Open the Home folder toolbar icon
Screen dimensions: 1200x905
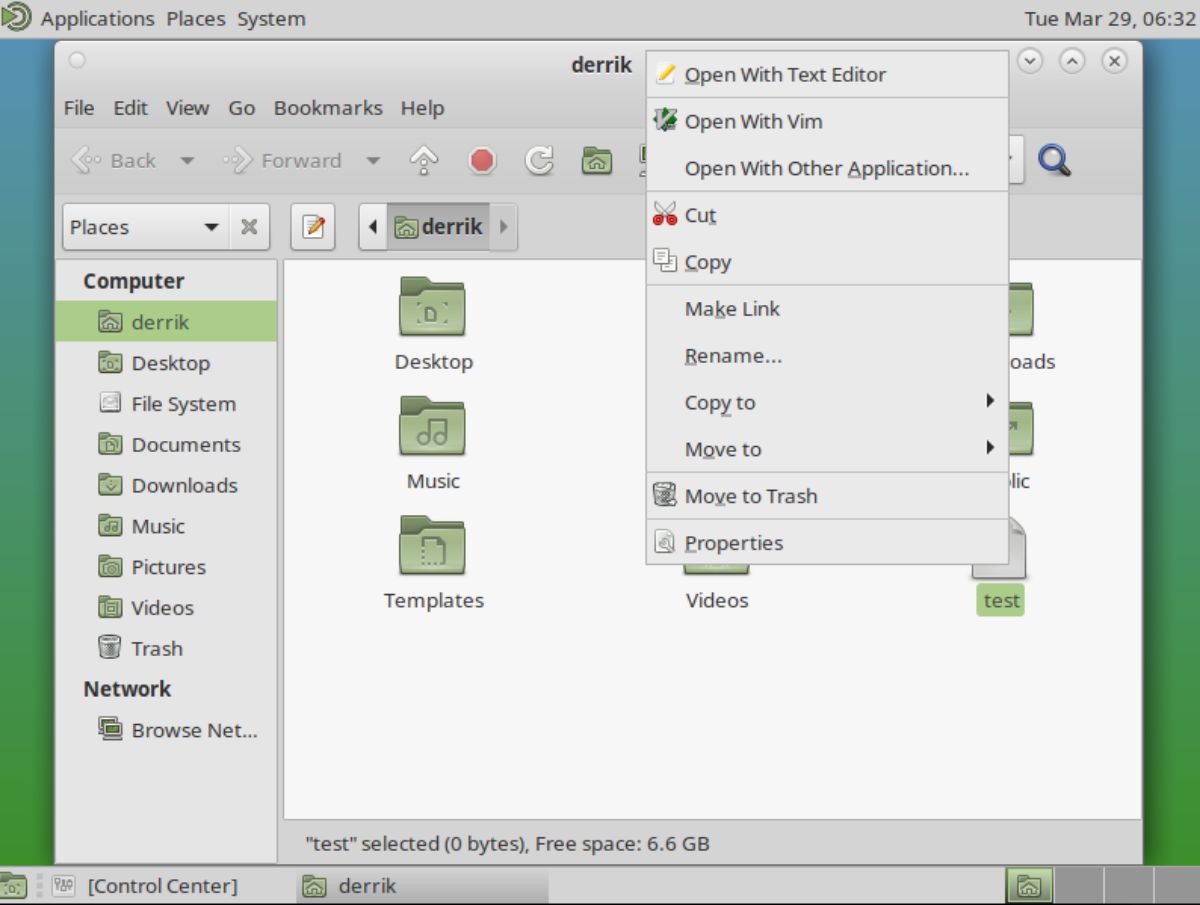click(x=594, y=160)
